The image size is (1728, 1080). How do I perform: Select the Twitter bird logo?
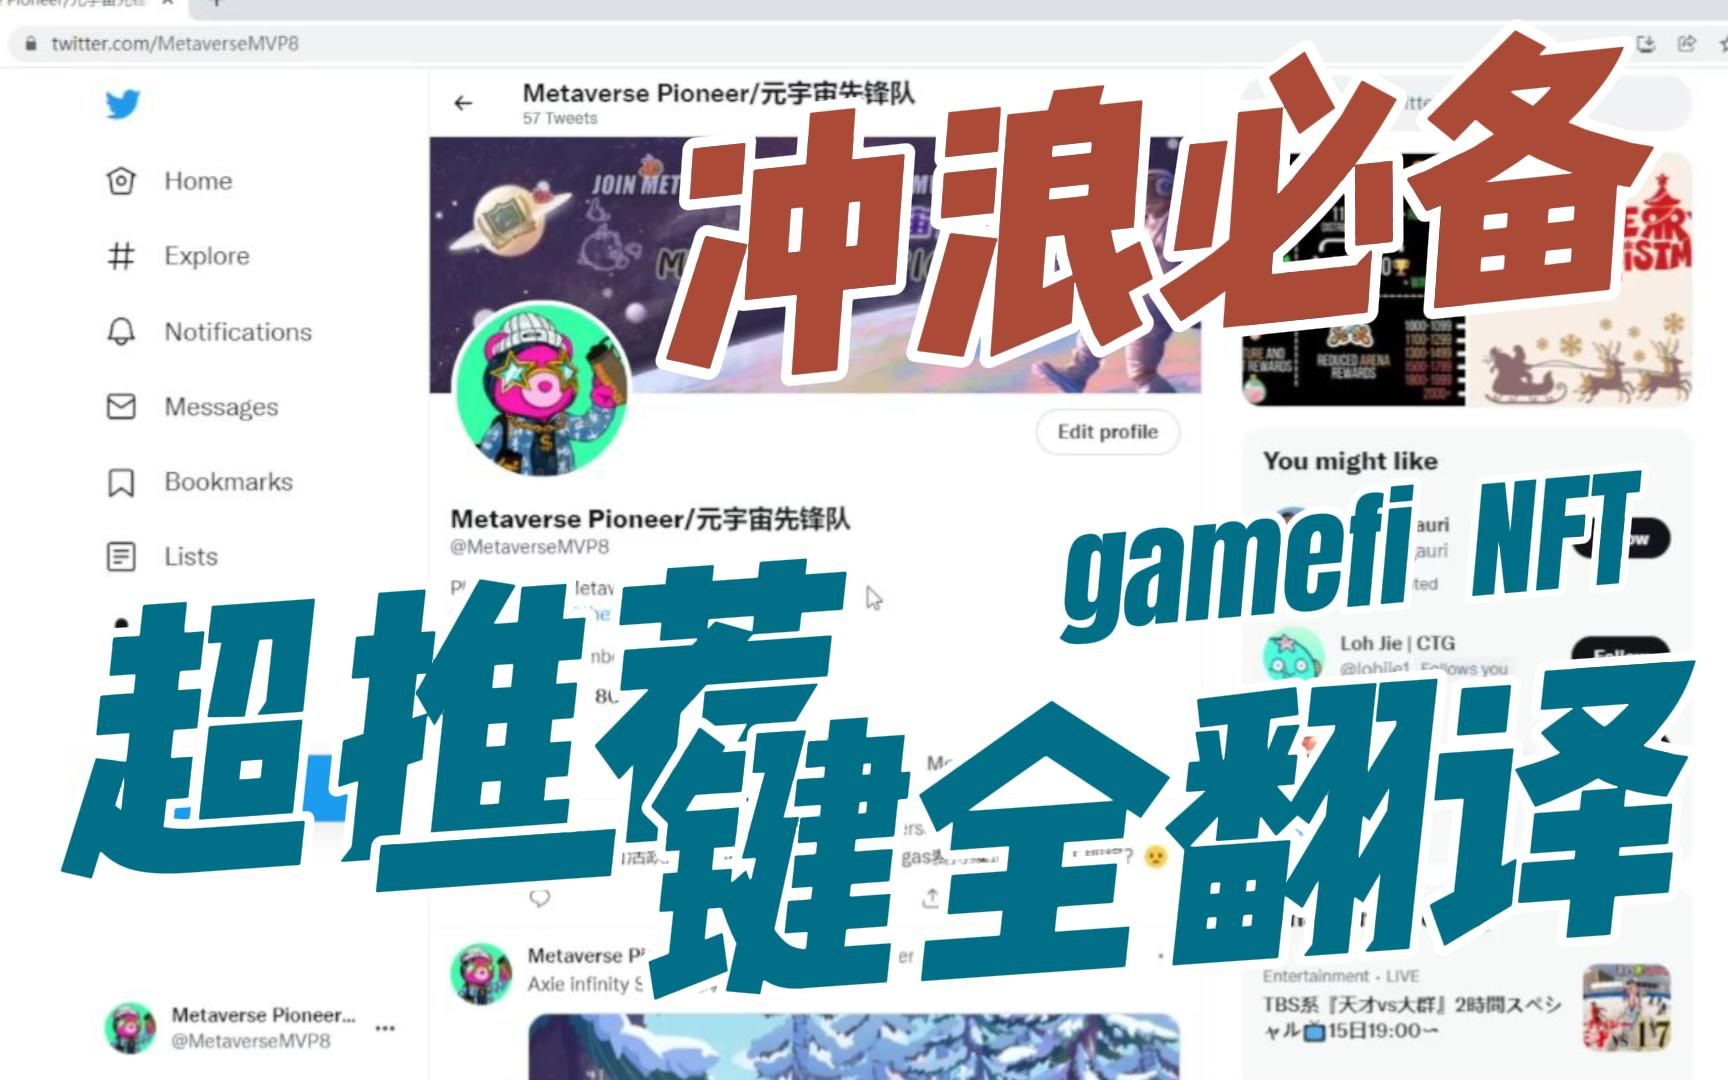point(123,103)
